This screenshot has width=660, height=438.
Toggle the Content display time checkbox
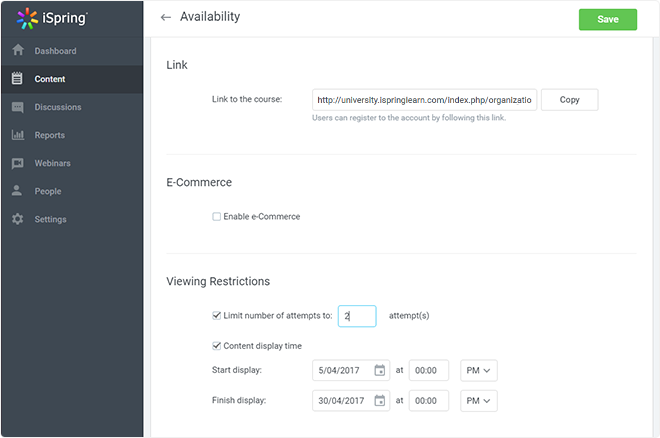click(x=216, y=346)
